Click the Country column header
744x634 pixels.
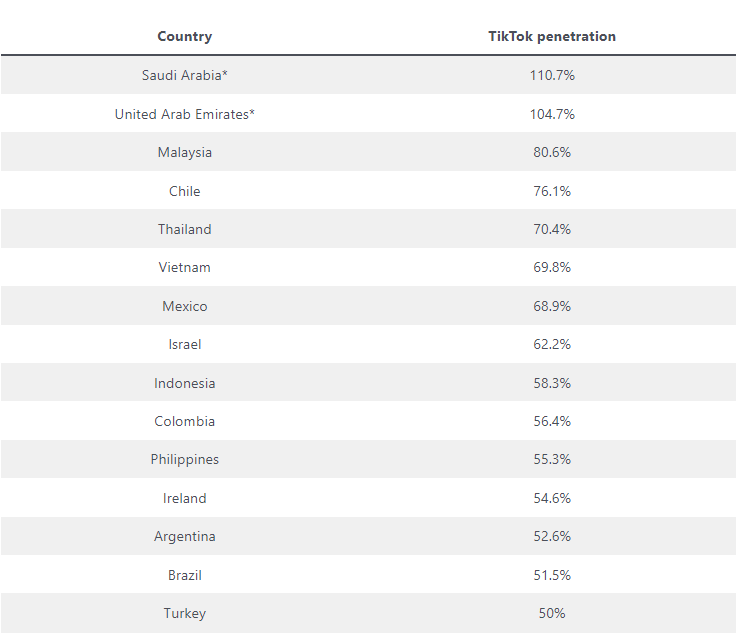185,36
